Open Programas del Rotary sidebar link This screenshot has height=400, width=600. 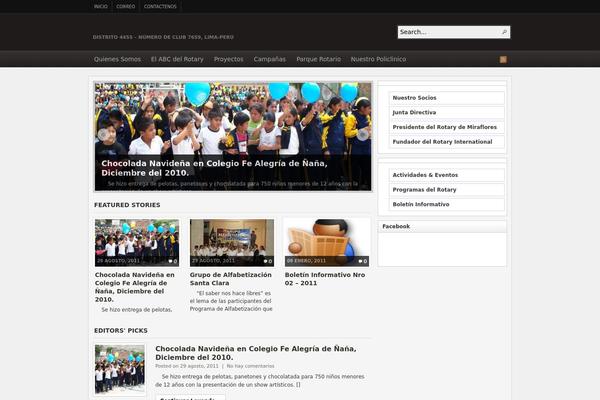[x=447, y=189]
